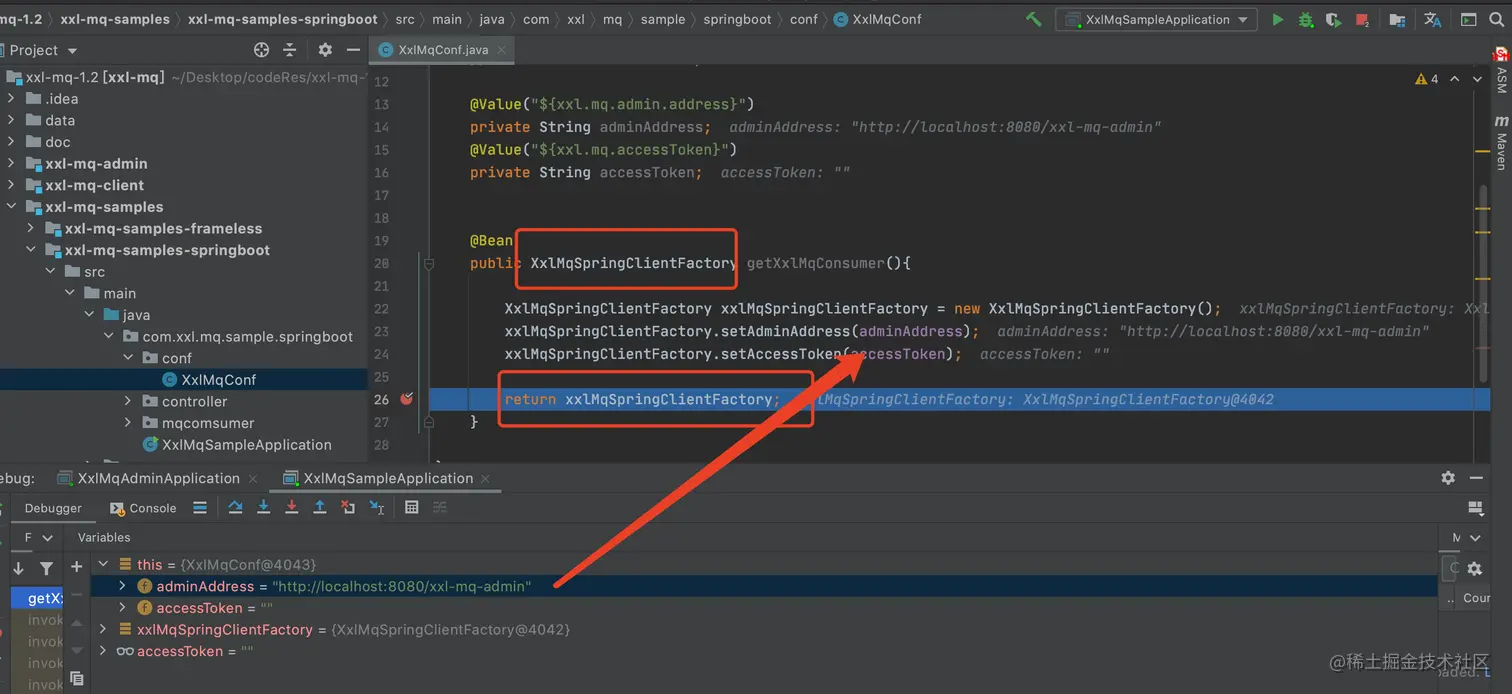This screenshot has height=694, width=1512.
Task: Open Project view selector dropdown
Action: click(x=42, y=50)
